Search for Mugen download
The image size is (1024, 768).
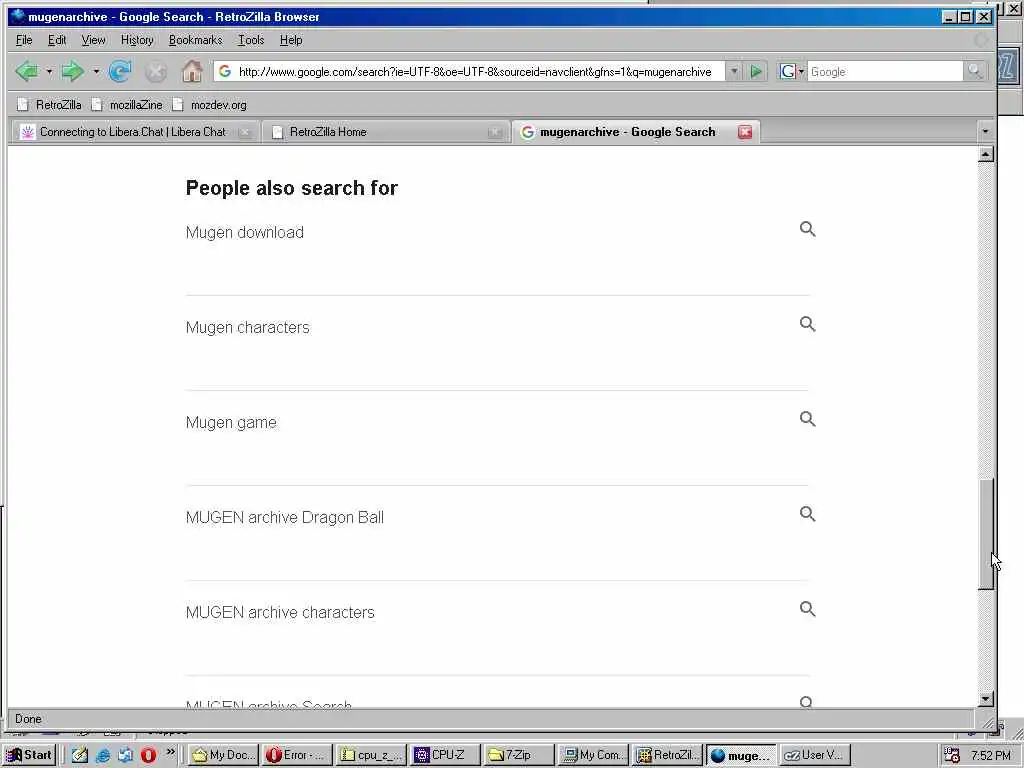point(245,232)
